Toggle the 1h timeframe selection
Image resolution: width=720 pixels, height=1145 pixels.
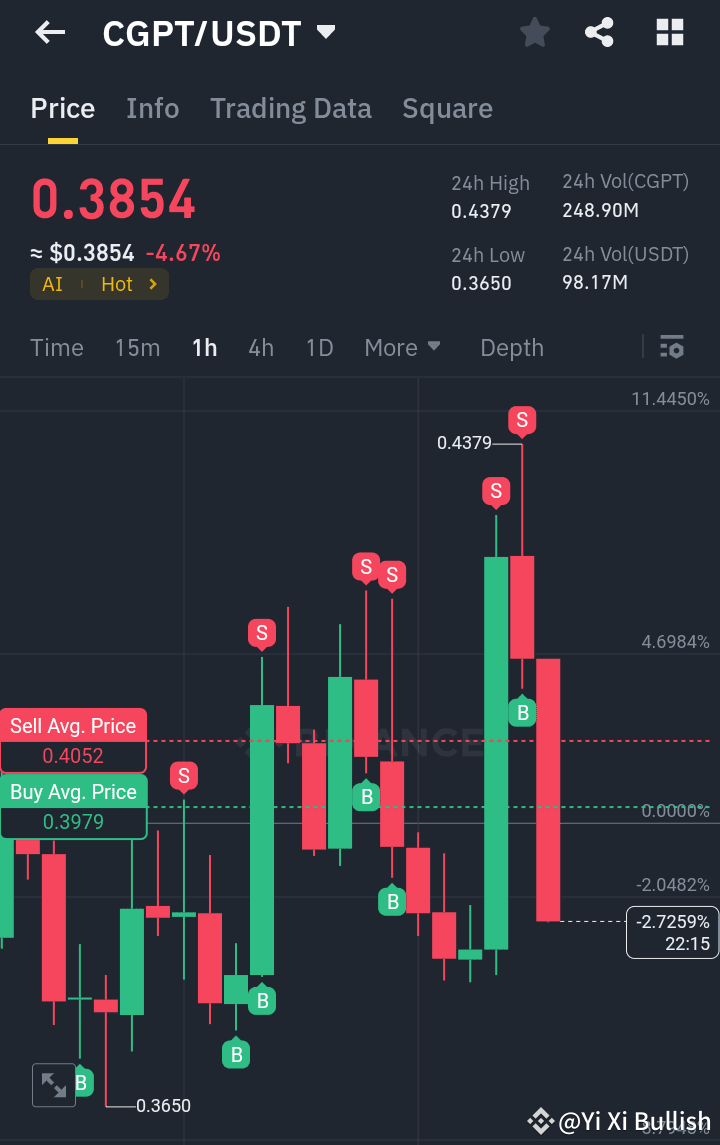204,347
